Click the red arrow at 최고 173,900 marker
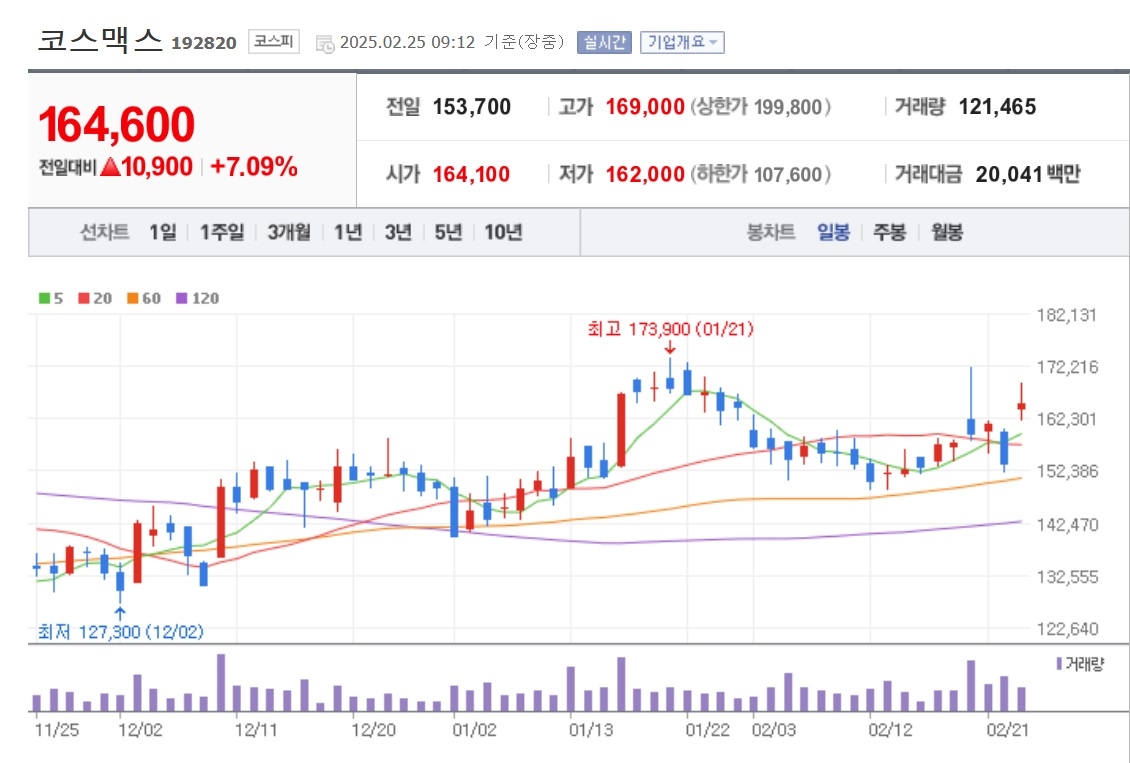Viewport: 1130px width, 763px height. pyautogui.click(x=670, y=348)
